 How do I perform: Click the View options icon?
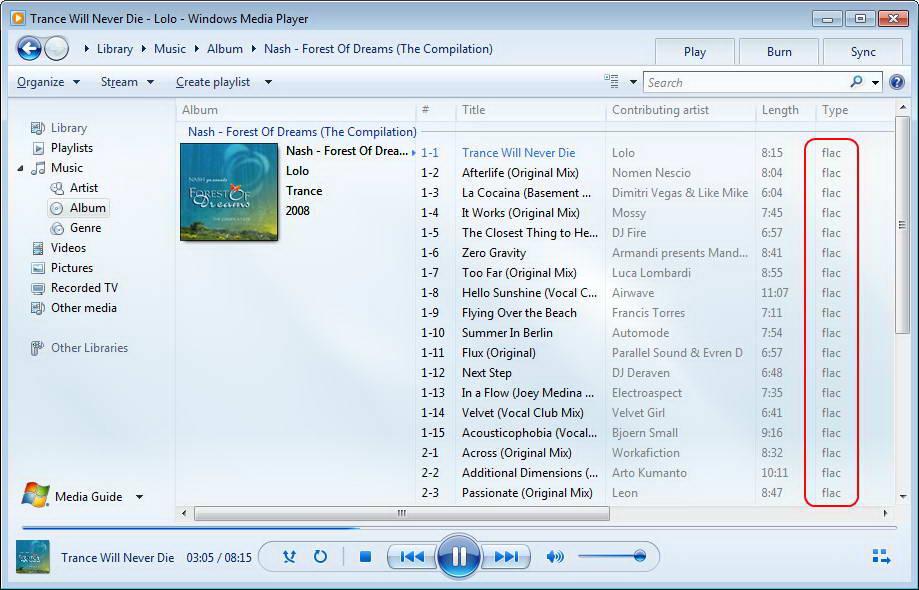pyautogui.click(x=611, y=81)
